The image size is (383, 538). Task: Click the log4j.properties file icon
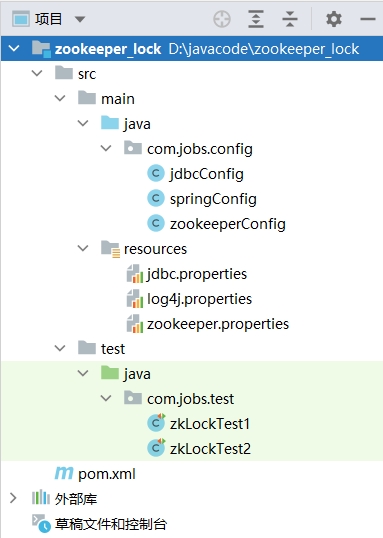tap(135, 299)
